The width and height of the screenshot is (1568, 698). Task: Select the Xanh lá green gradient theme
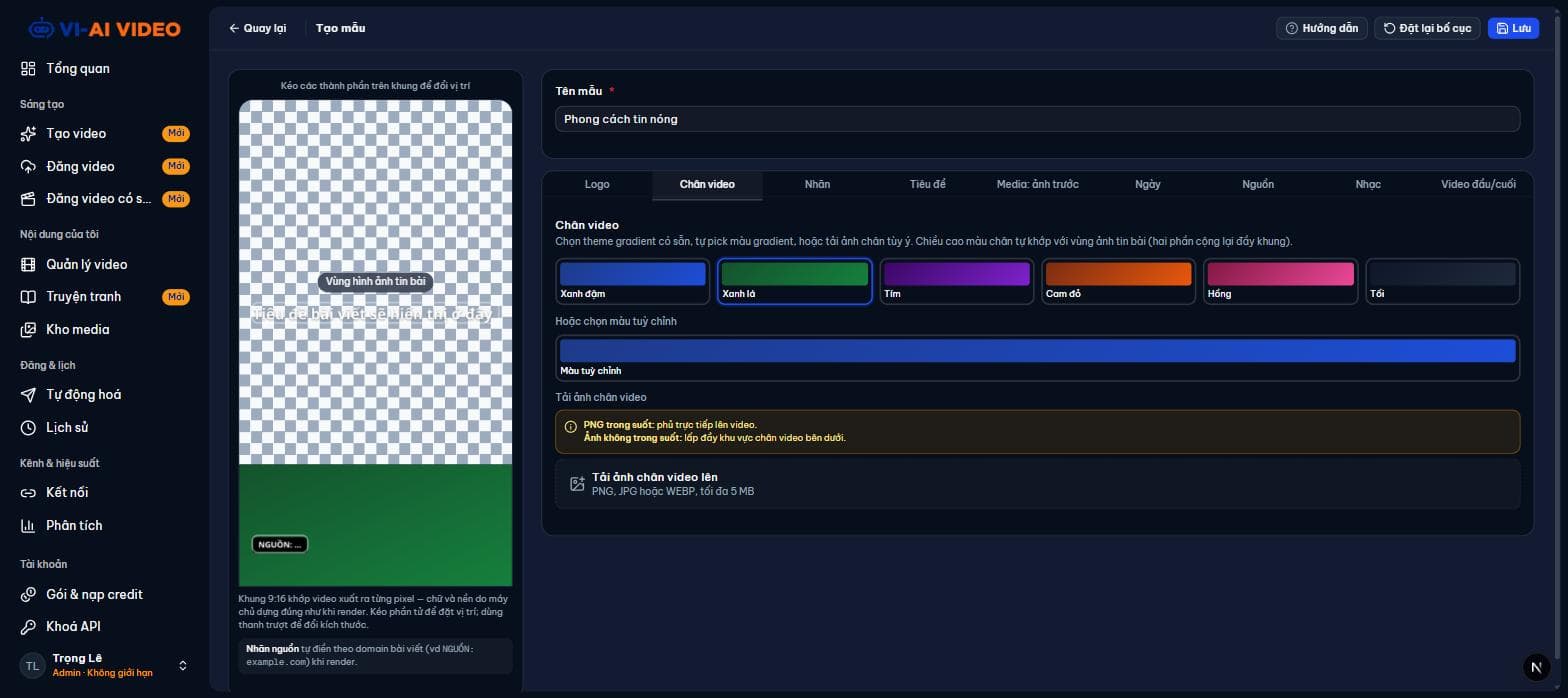(x=795, y=281)
